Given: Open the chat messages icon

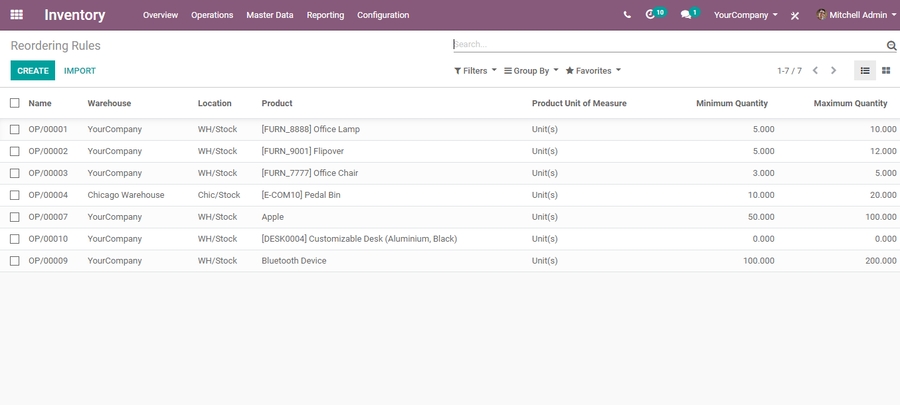Looking at the screenshot, I should click(x=686, y=15).
